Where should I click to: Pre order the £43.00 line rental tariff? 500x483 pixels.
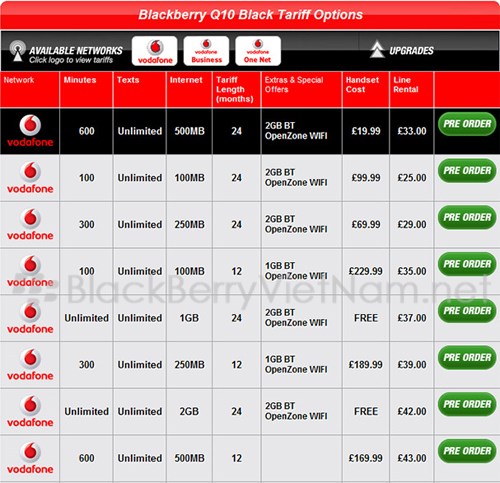(x=467, y=451)
